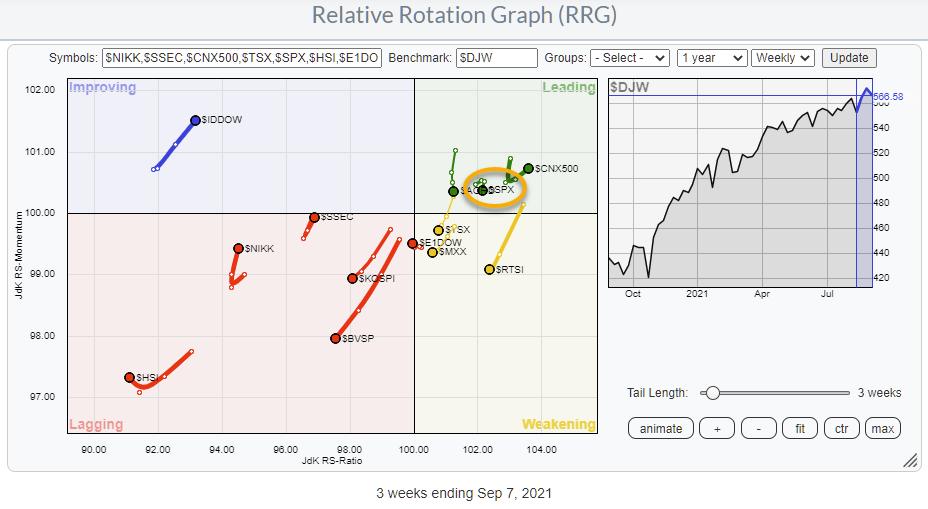
Task: Click the $KOSPI red data point
Action: click(352, 278)
